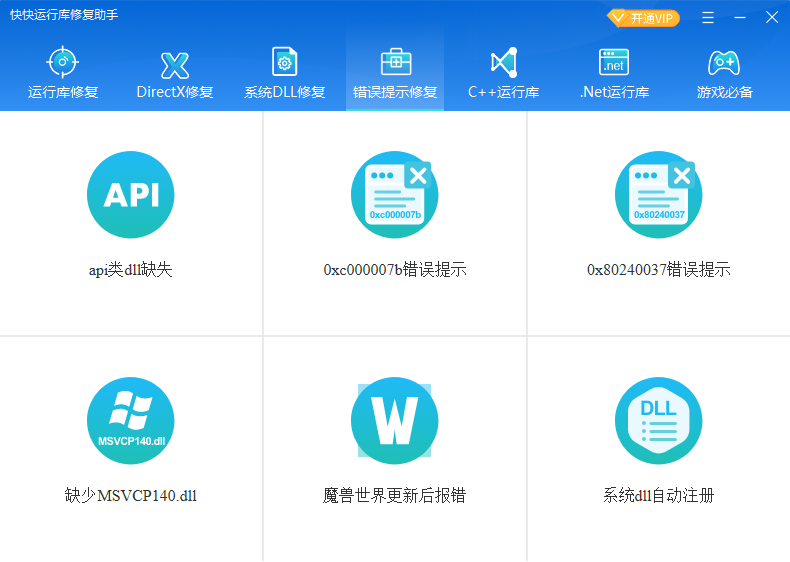Open the hamburger main menu
This screenshot has width=790, height=562.
click(708, 18)
